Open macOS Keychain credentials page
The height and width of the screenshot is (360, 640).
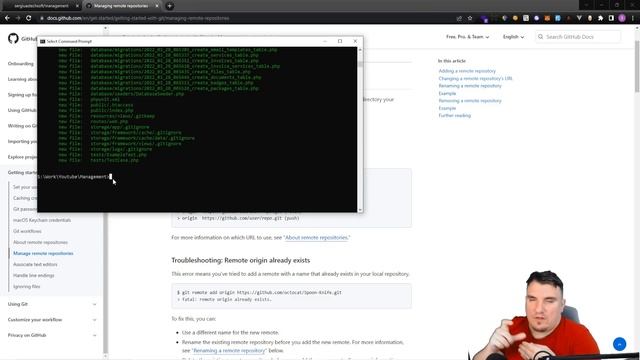pyautogui.click(x=42, y=220)
